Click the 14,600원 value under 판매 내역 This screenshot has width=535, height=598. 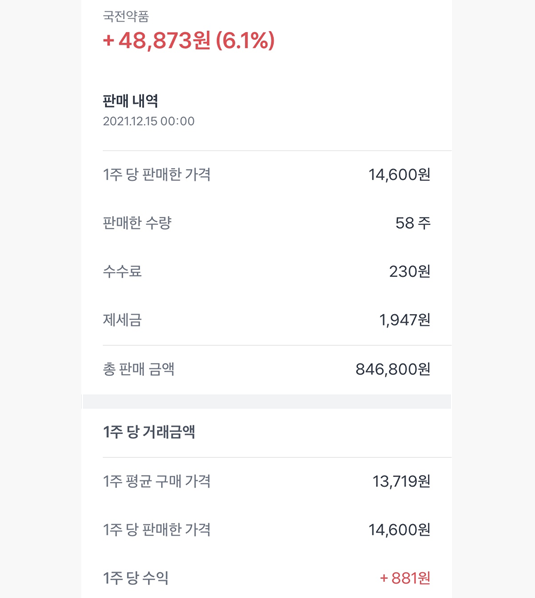pyautogui.click(x=400, y=175)
